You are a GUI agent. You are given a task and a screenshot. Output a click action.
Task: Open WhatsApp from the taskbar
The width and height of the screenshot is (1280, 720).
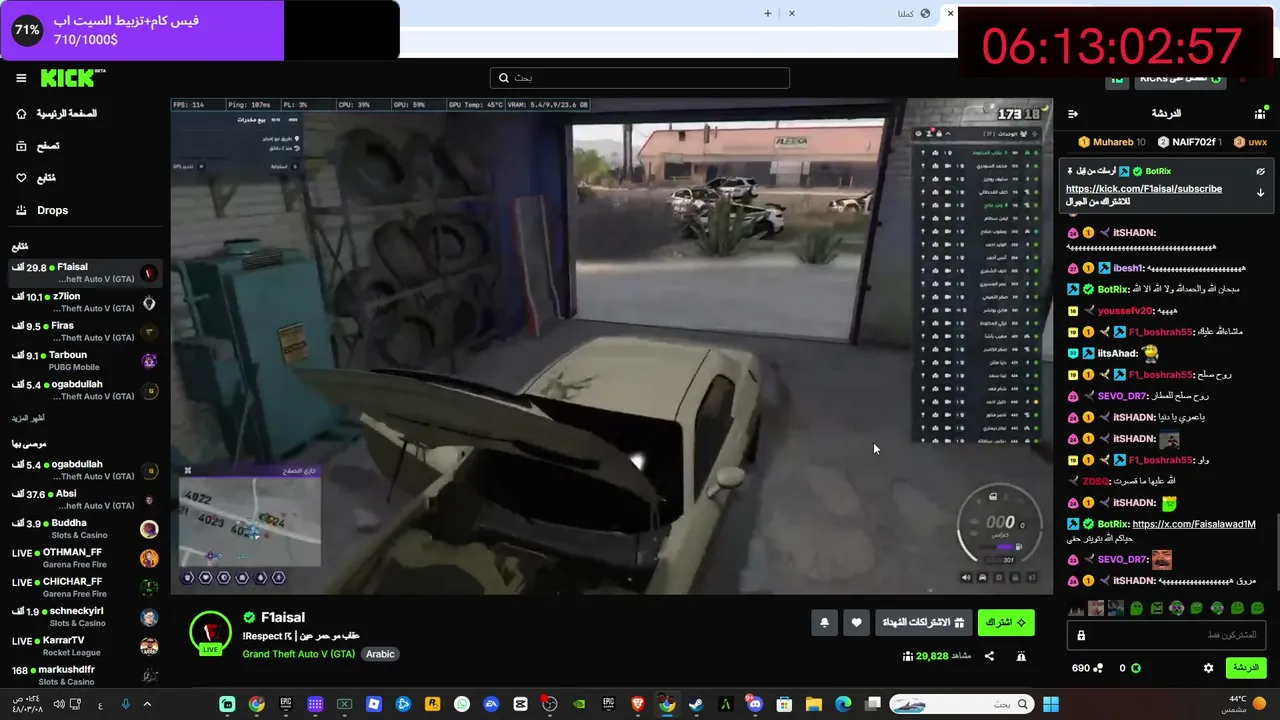[461, 704]
